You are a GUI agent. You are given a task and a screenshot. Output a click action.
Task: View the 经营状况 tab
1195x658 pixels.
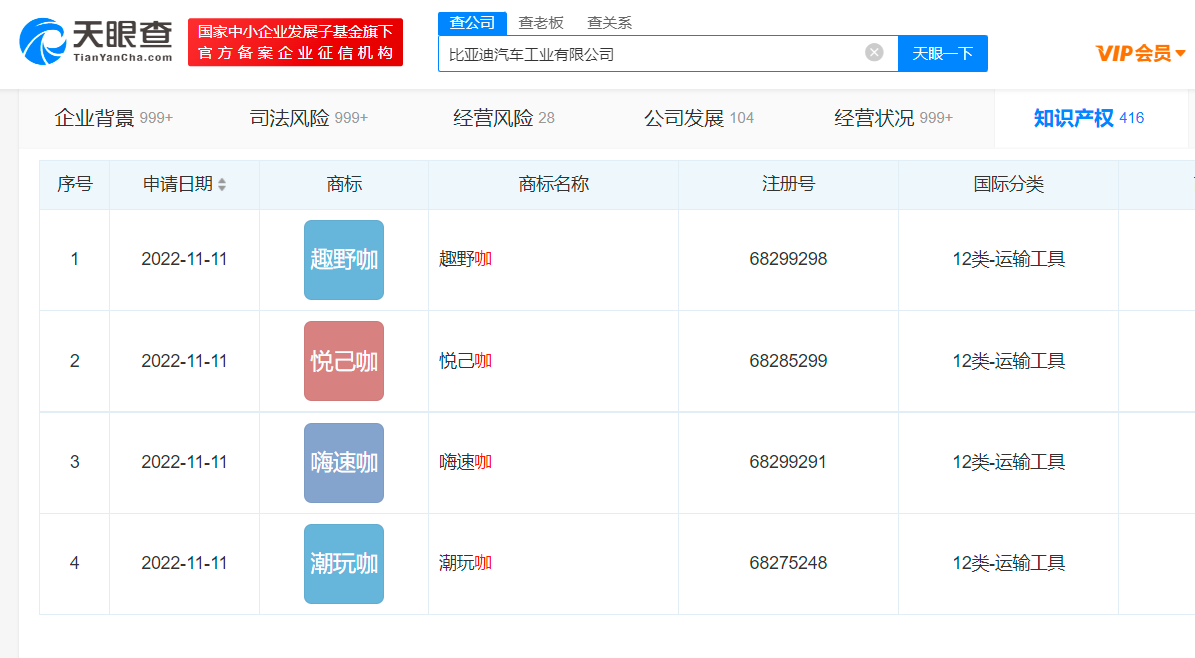pyautogui.click(x=893, y=118)
